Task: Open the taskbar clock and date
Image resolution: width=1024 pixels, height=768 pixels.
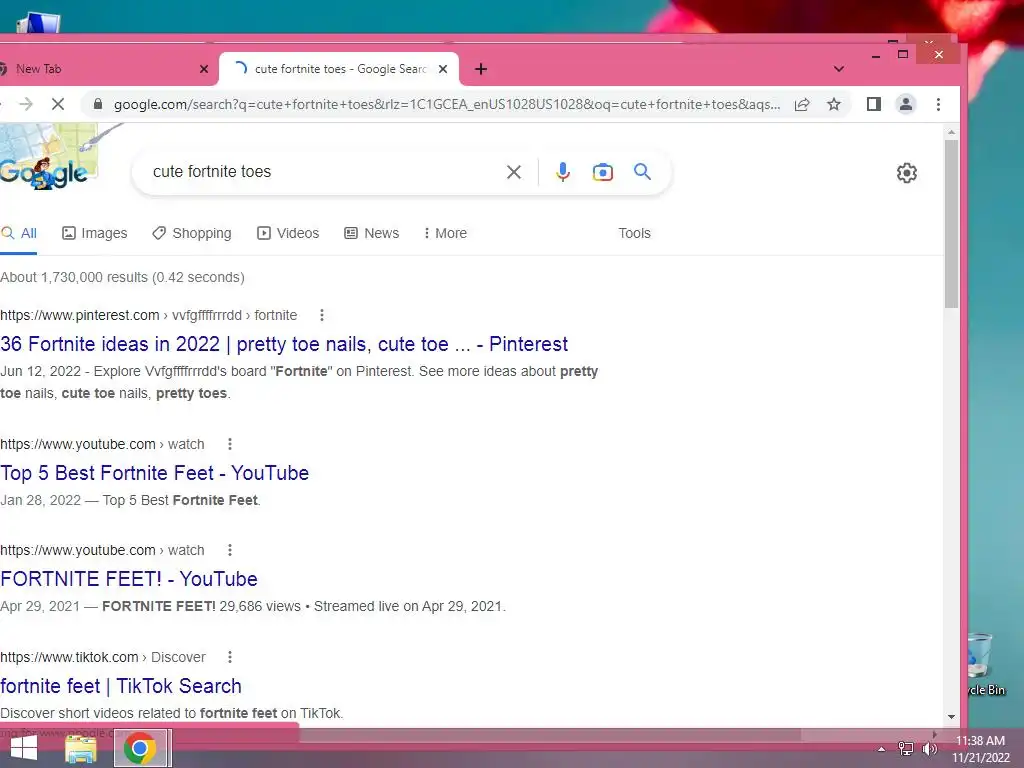Action: pos(980,749)
